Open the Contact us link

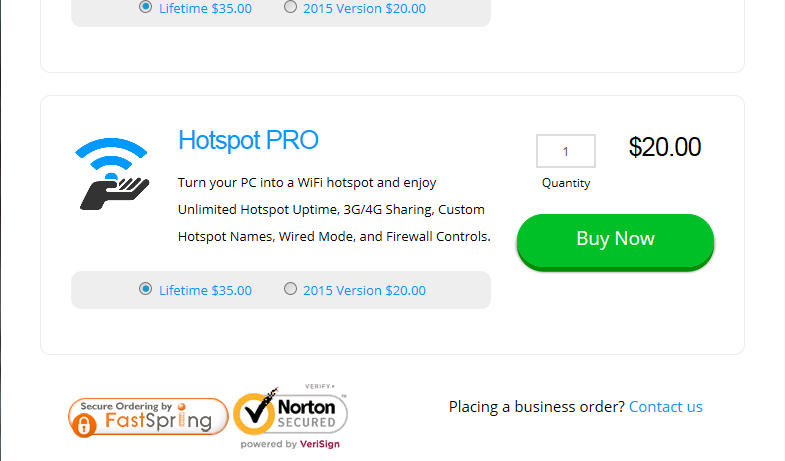(666, 407)
